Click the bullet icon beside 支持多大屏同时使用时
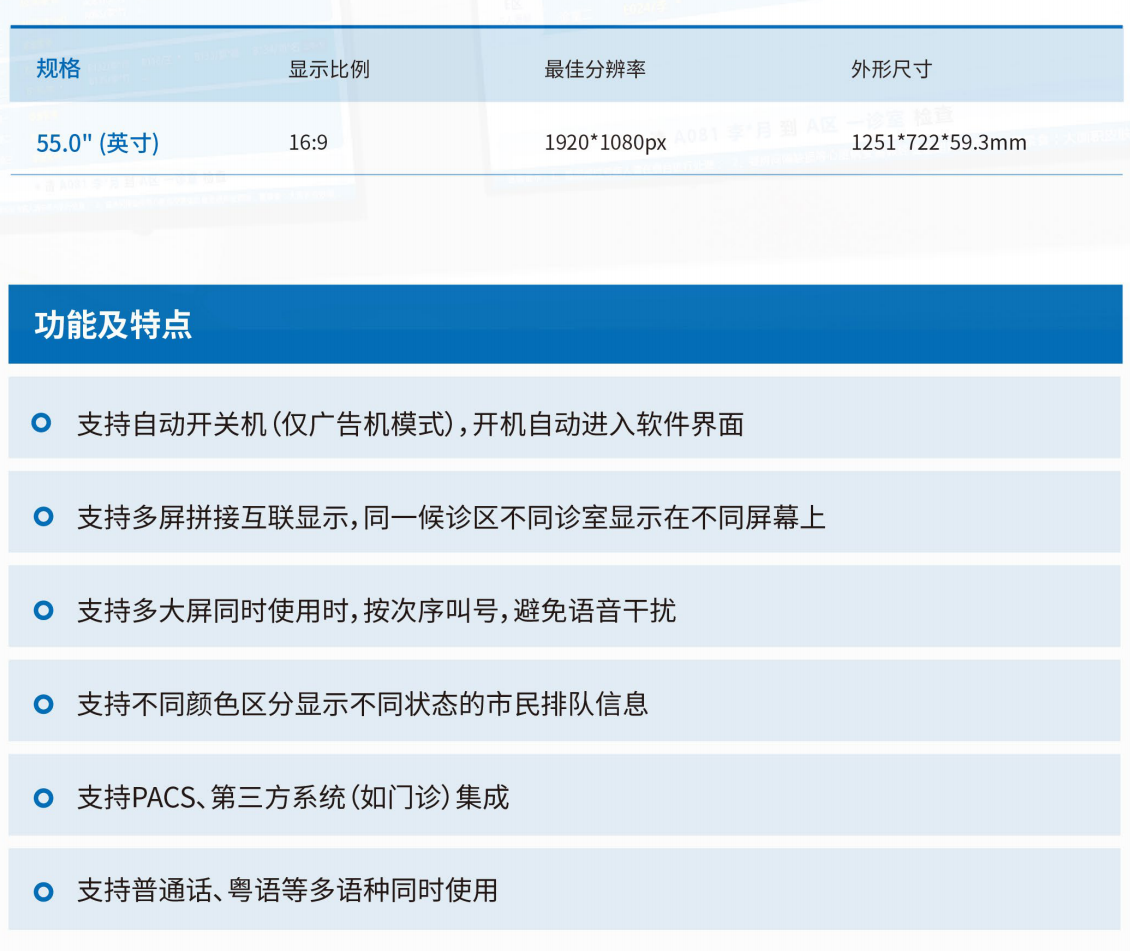This screenshot has width=1130, height=951. [x=42, y=610]
